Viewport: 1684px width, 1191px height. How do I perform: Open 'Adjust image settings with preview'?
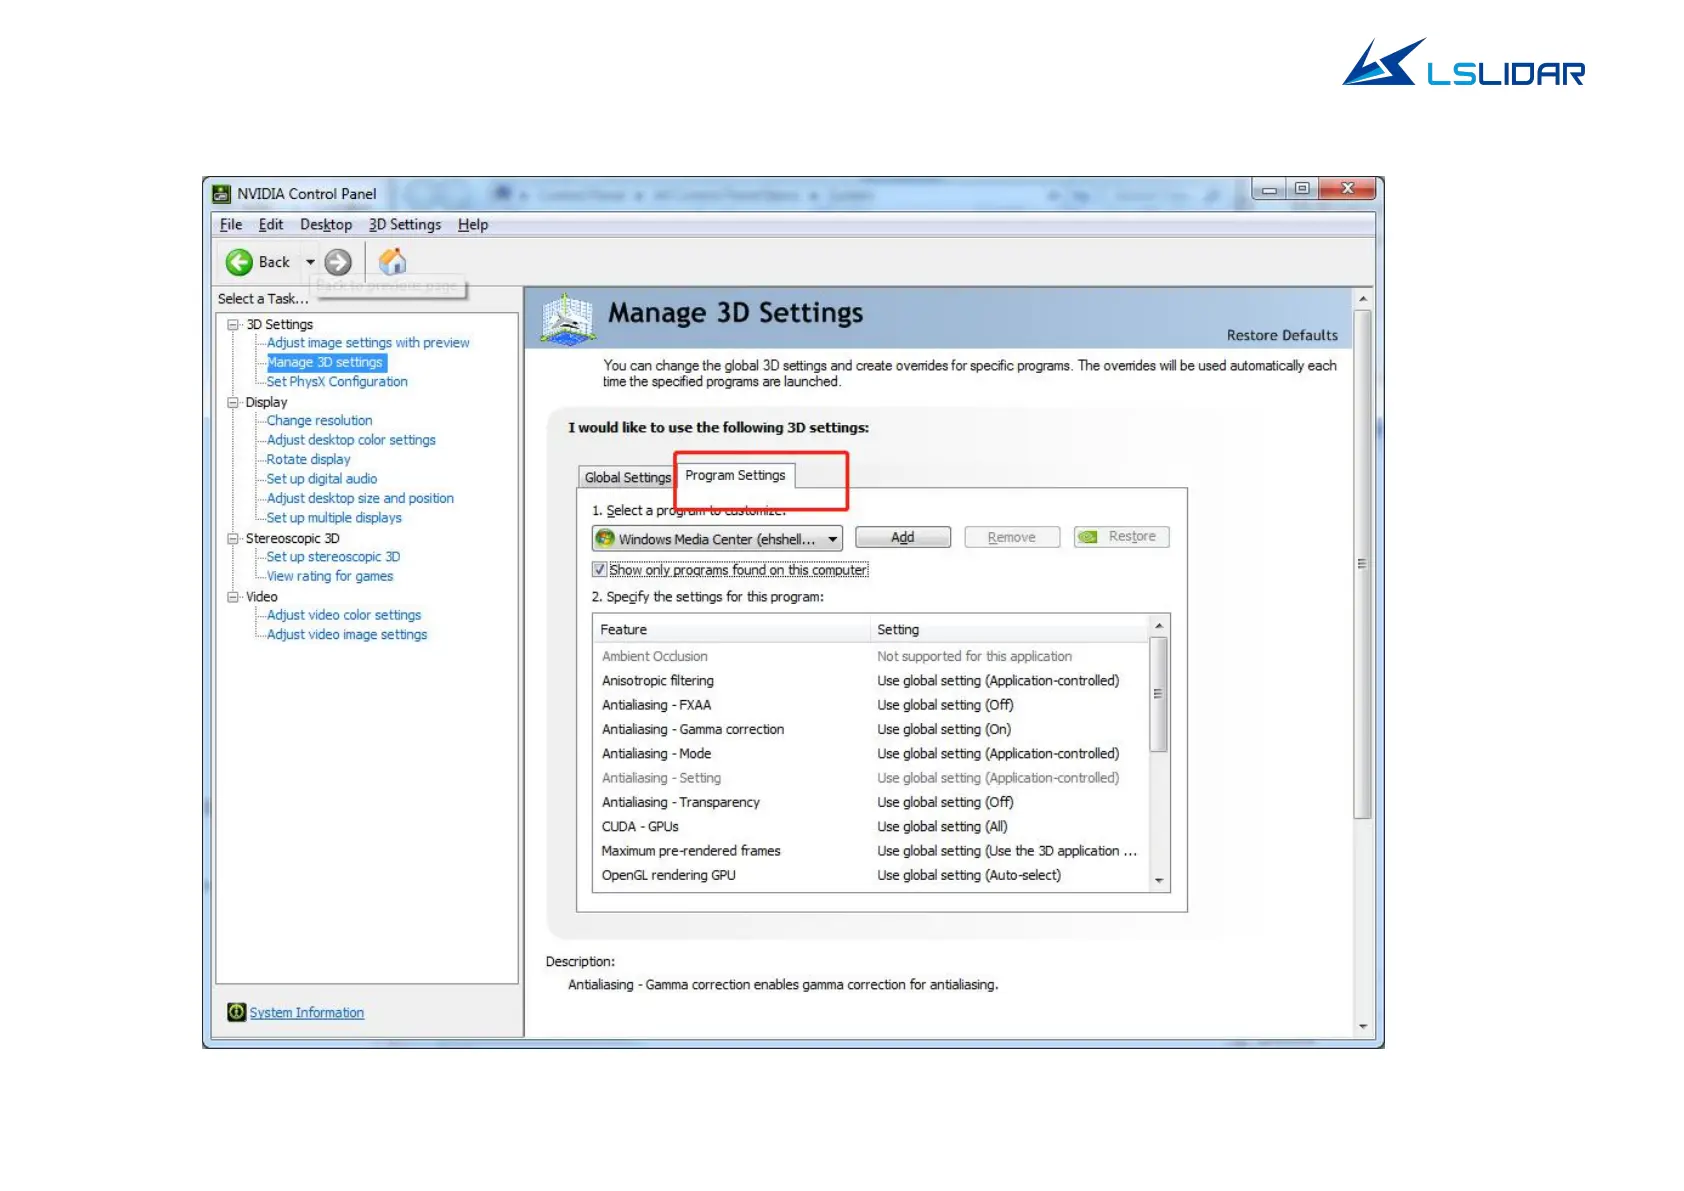368,343
